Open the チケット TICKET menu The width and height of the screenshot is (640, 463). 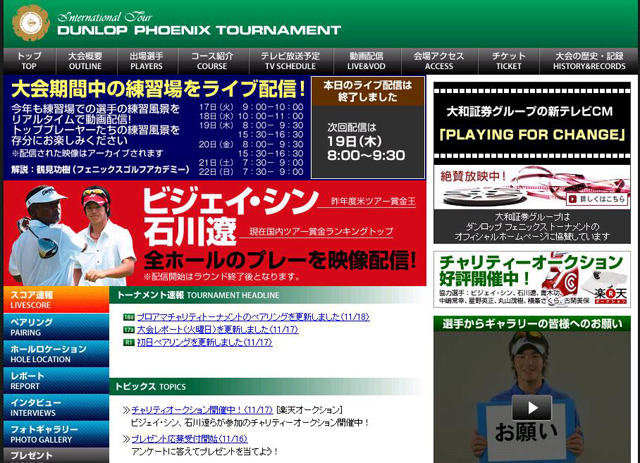coord(509,61)
